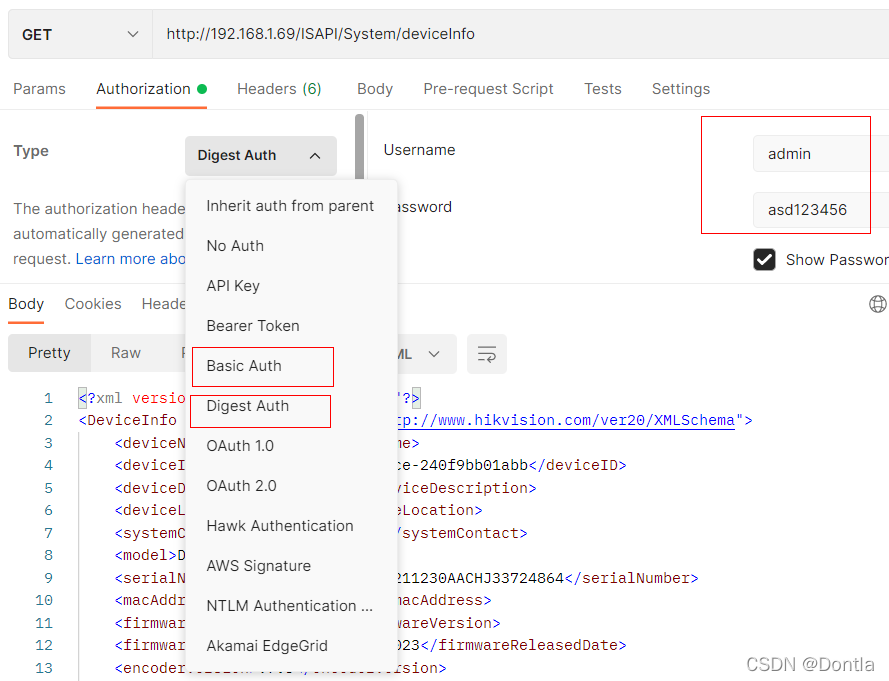
Task: Open the Tests tab
Action: coord(603,88)
